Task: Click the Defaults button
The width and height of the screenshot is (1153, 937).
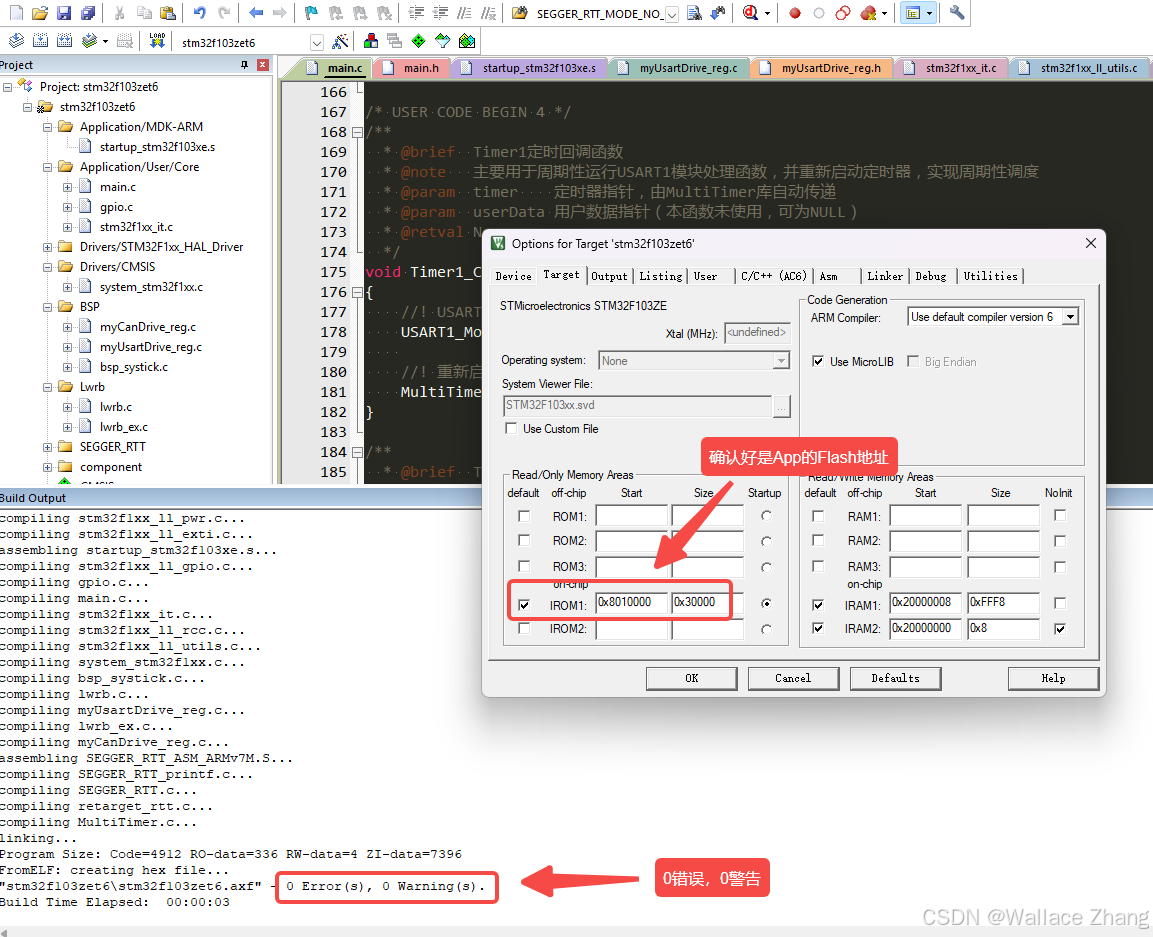Action: (895, 678)
